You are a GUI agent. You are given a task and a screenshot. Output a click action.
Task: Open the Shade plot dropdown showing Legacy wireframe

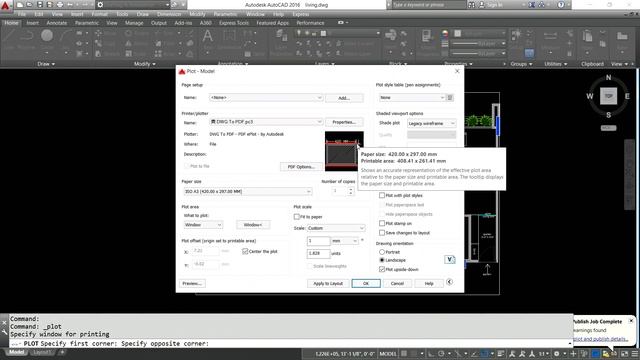431,123
